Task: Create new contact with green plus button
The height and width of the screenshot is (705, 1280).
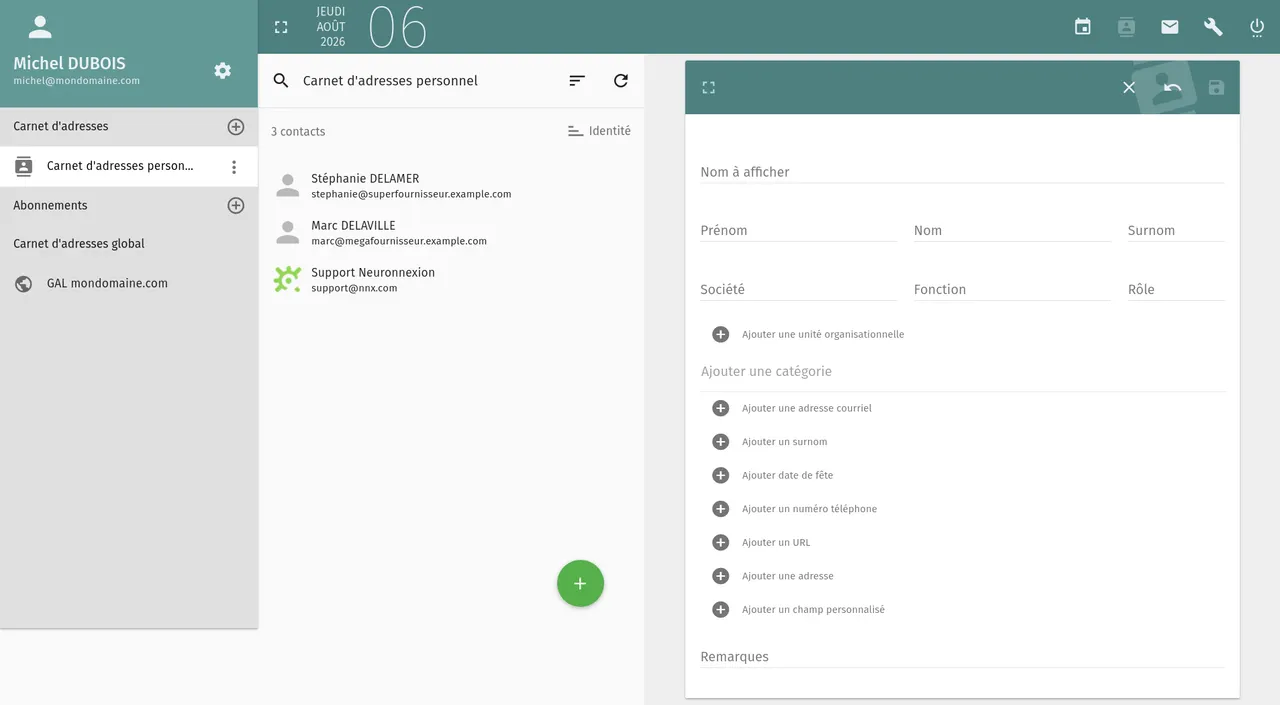Action: [580, 584]
